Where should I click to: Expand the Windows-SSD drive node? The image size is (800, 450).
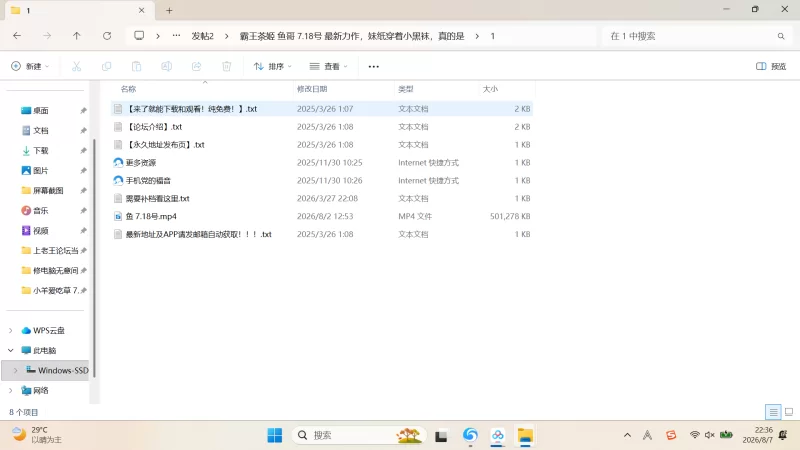tap(15, 370)
